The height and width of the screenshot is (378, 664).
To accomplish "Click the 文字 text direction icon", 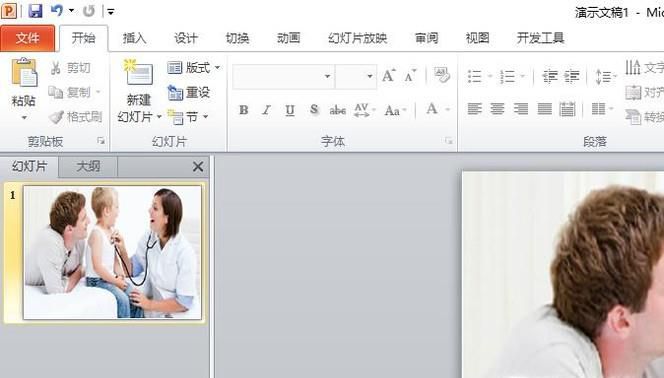I will 633,67.
